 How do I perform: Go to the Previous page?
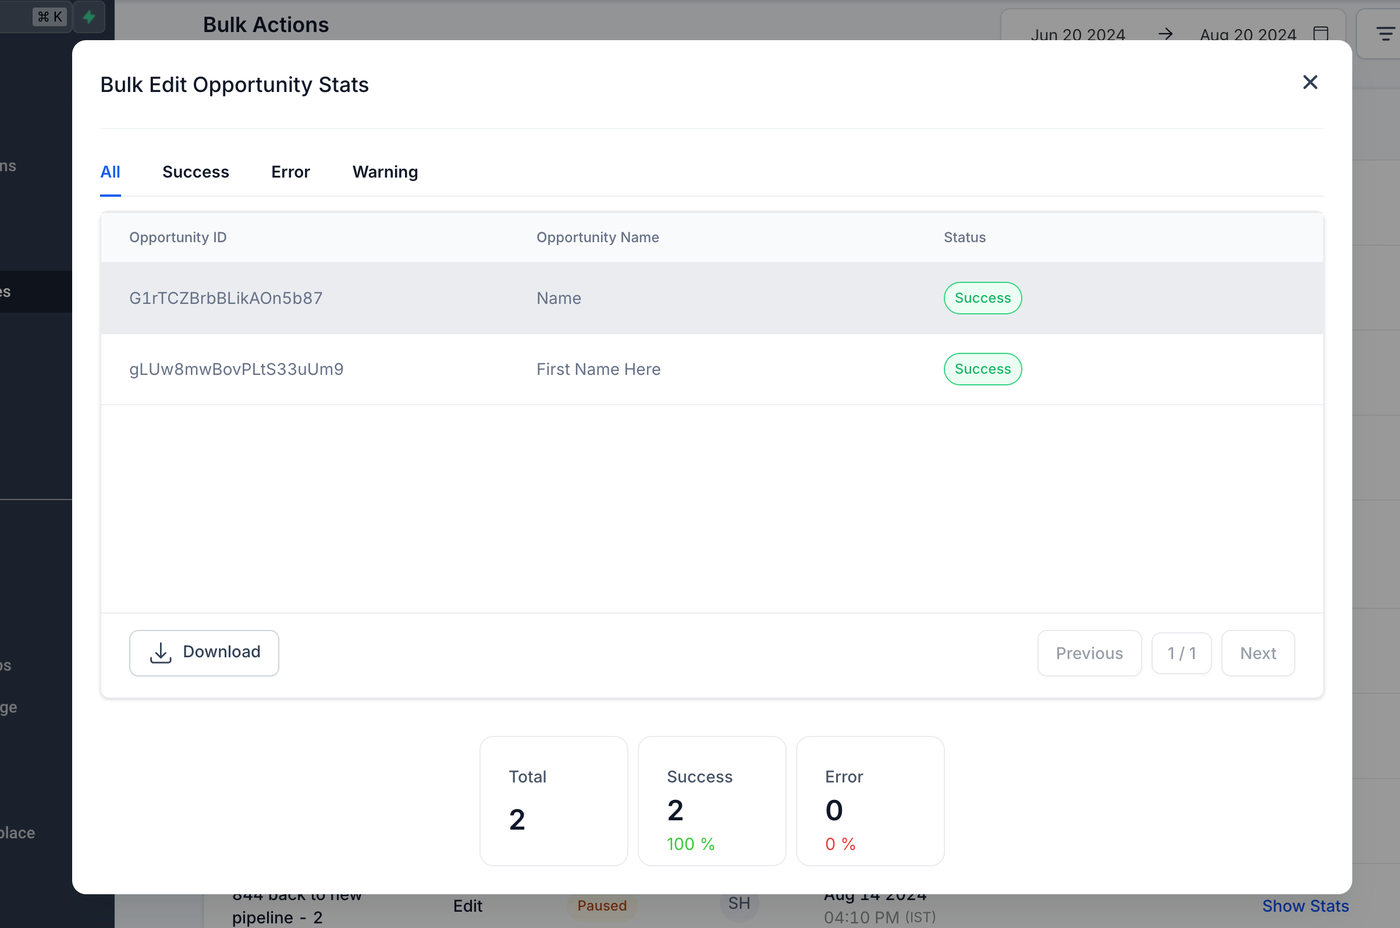[1089, 653]
